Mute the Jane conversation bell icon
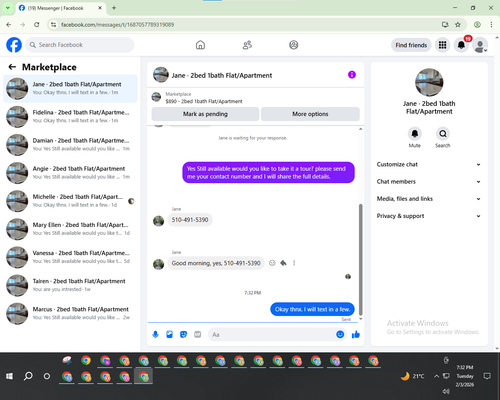The width and height of the screenshot is (500, 400). pos(415,134)
